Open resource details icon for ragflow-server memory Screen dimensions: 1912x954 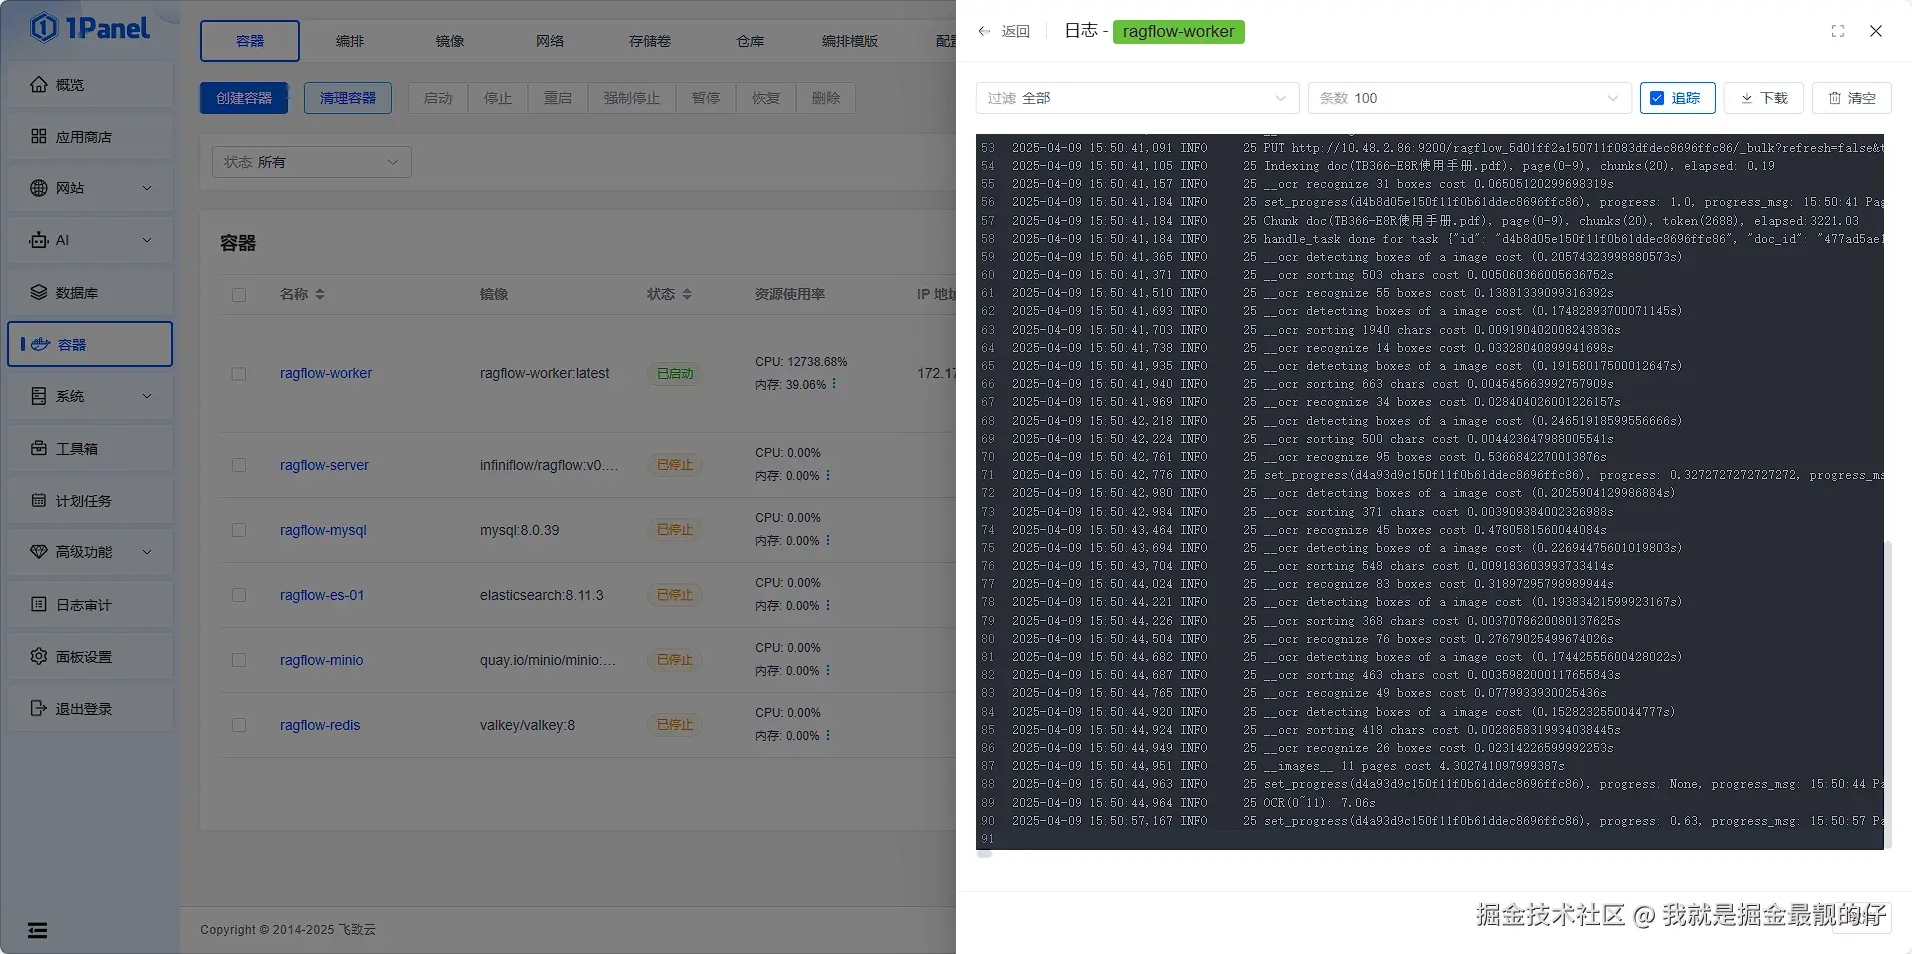[828, 476]
